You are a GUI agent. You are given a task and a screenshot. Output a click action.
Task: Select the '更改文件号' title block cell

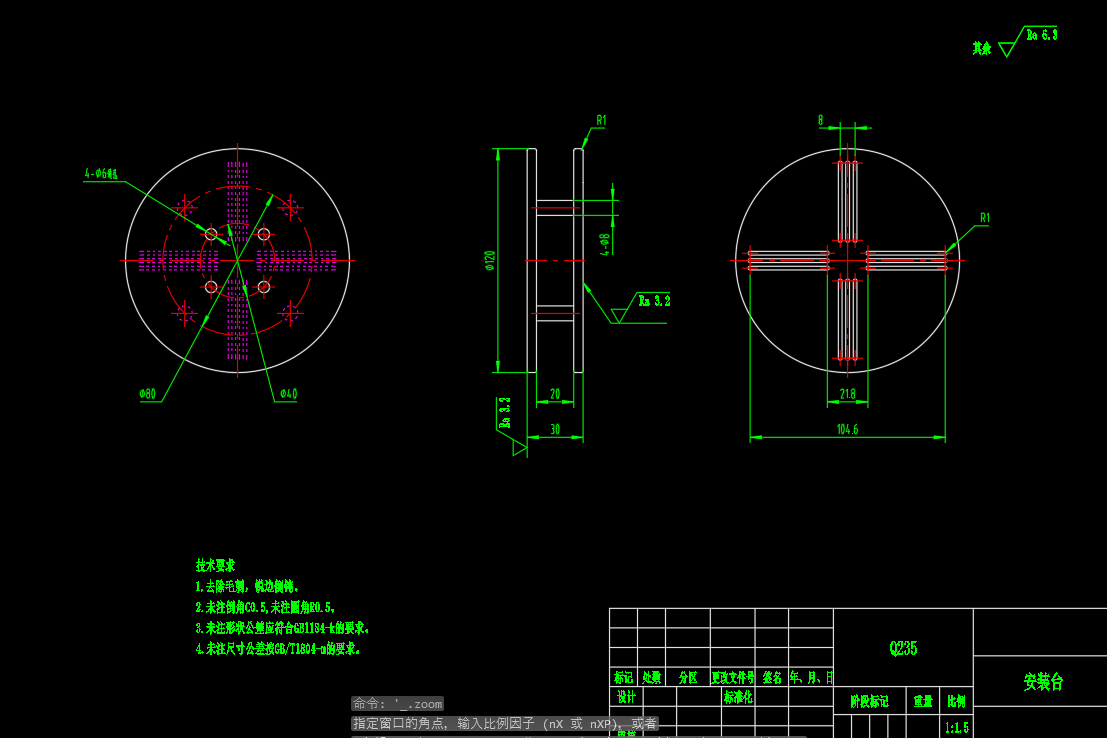coord(733,678)
